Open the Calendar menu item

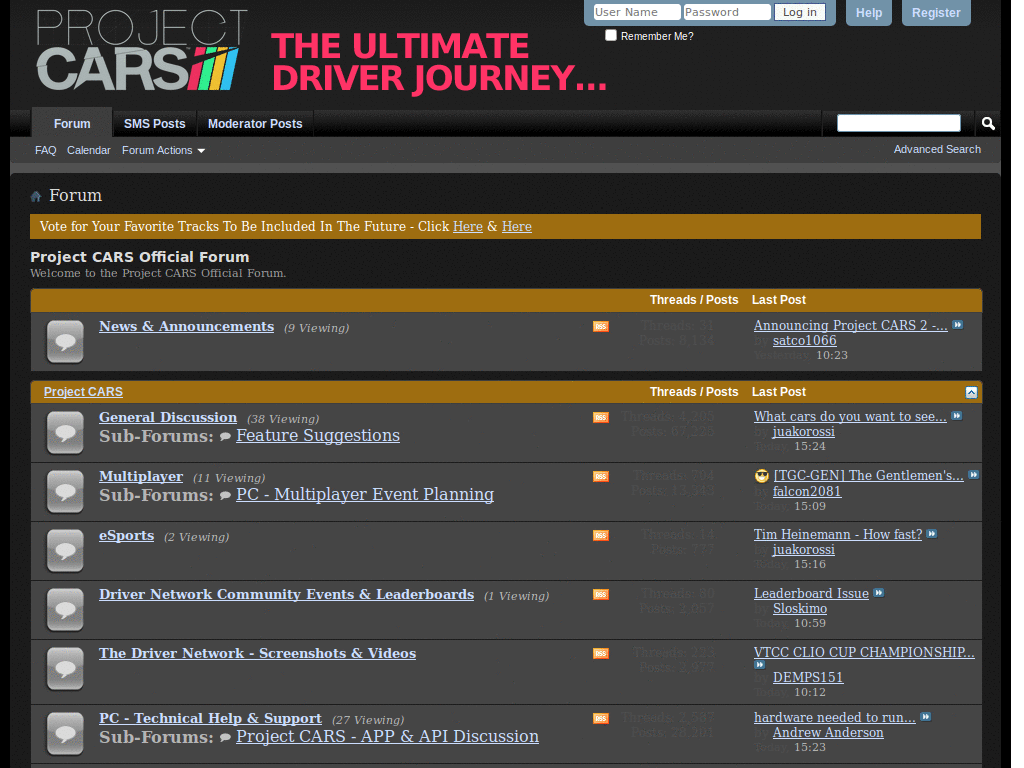(x=89, y=150)
